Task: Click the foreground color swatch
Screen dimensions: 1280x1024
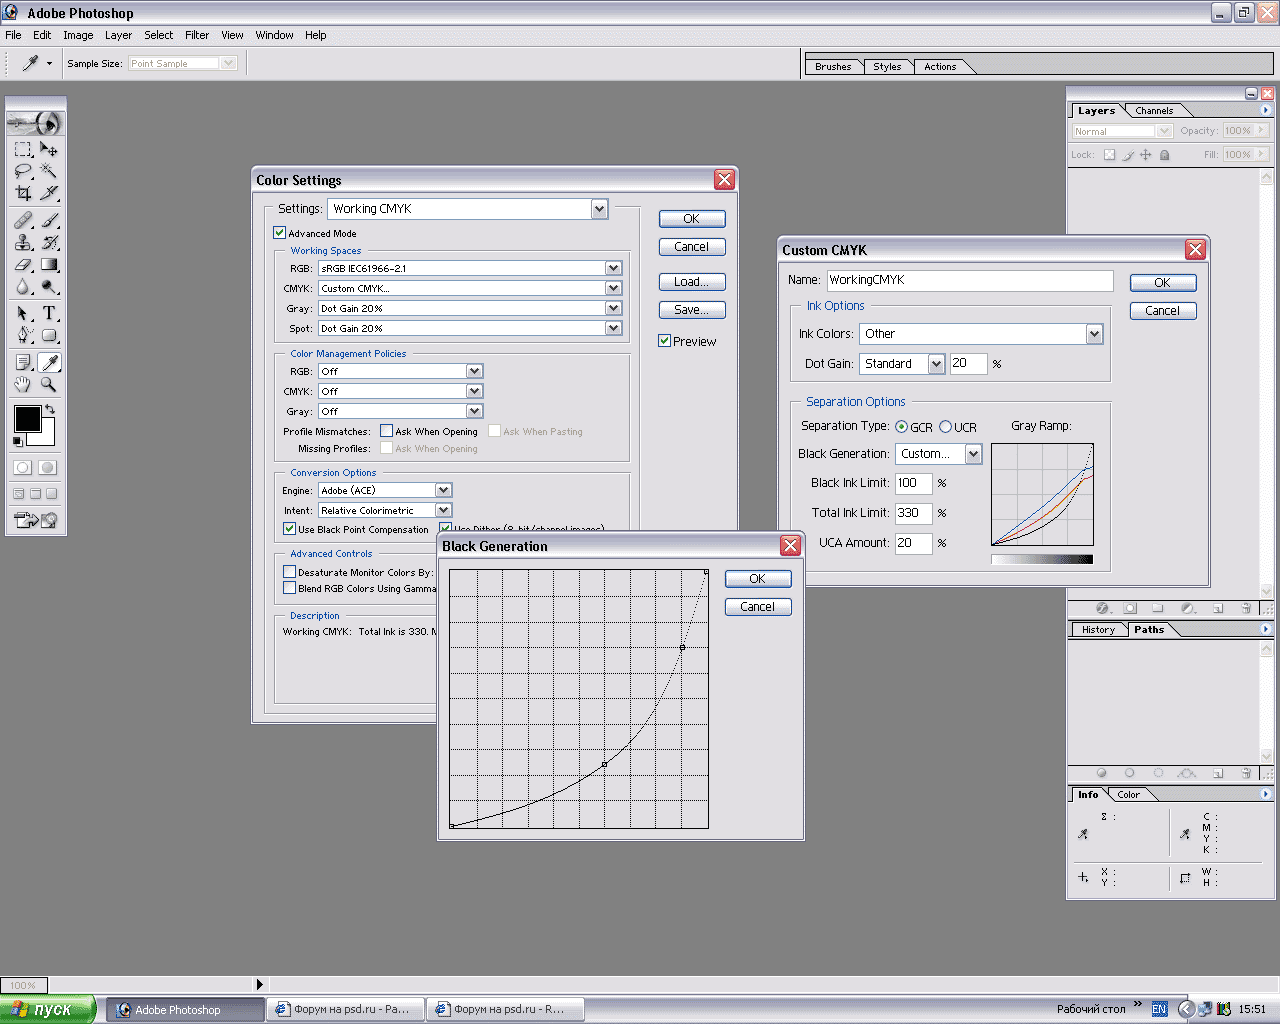Action: pos(27,418)
